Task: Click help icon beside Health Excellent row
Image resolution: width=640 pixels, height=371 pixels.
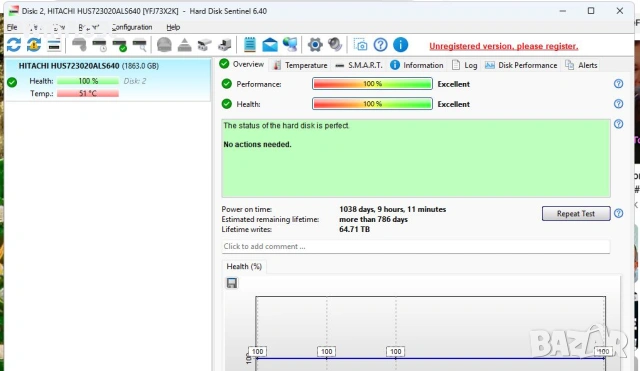Action: pos(618,104)
